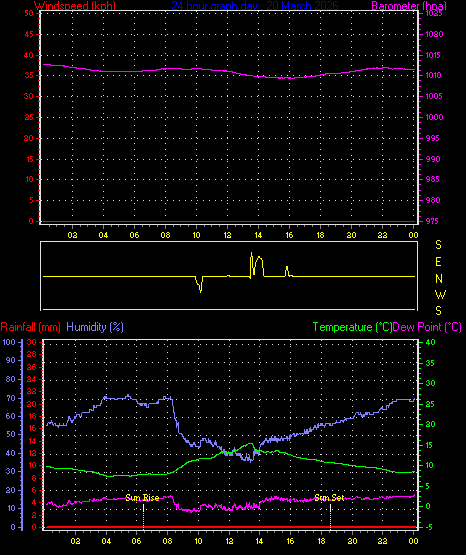Click the 35 value on temperature axis

[430, 363]
